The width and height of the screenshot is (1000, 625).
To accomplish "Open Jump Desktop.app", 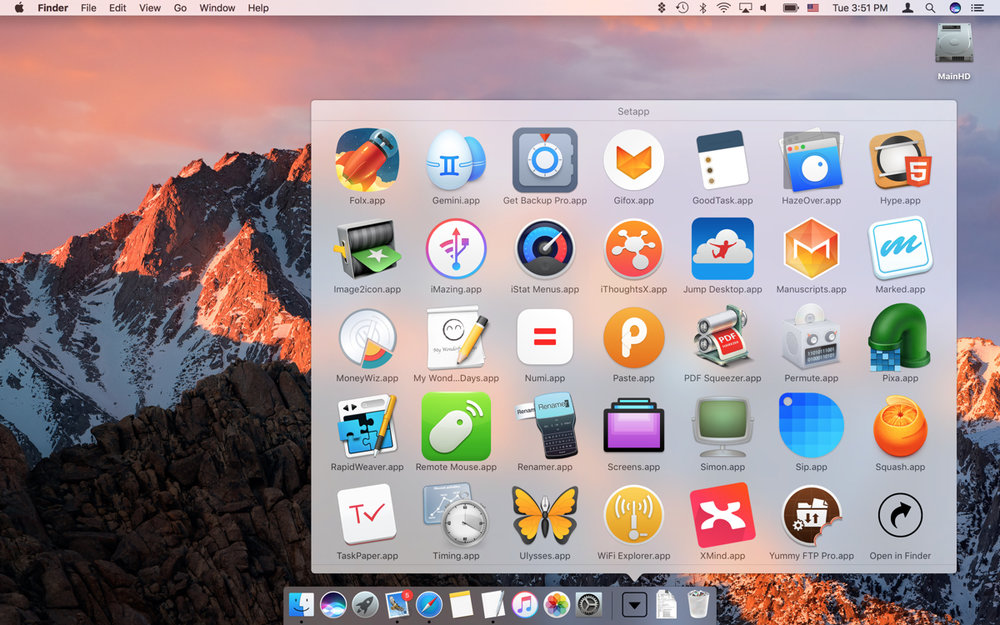I will (722, 249).
